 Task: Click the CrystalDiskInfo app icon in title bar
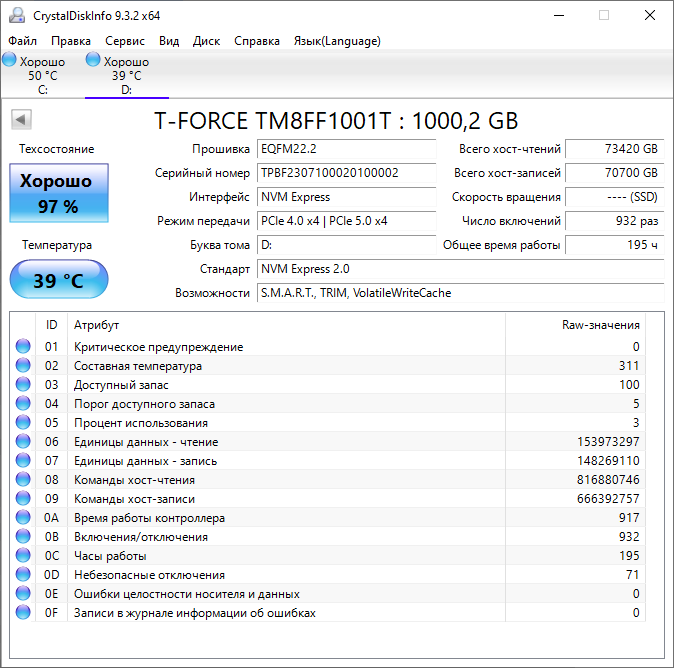(x=17, y=15)
